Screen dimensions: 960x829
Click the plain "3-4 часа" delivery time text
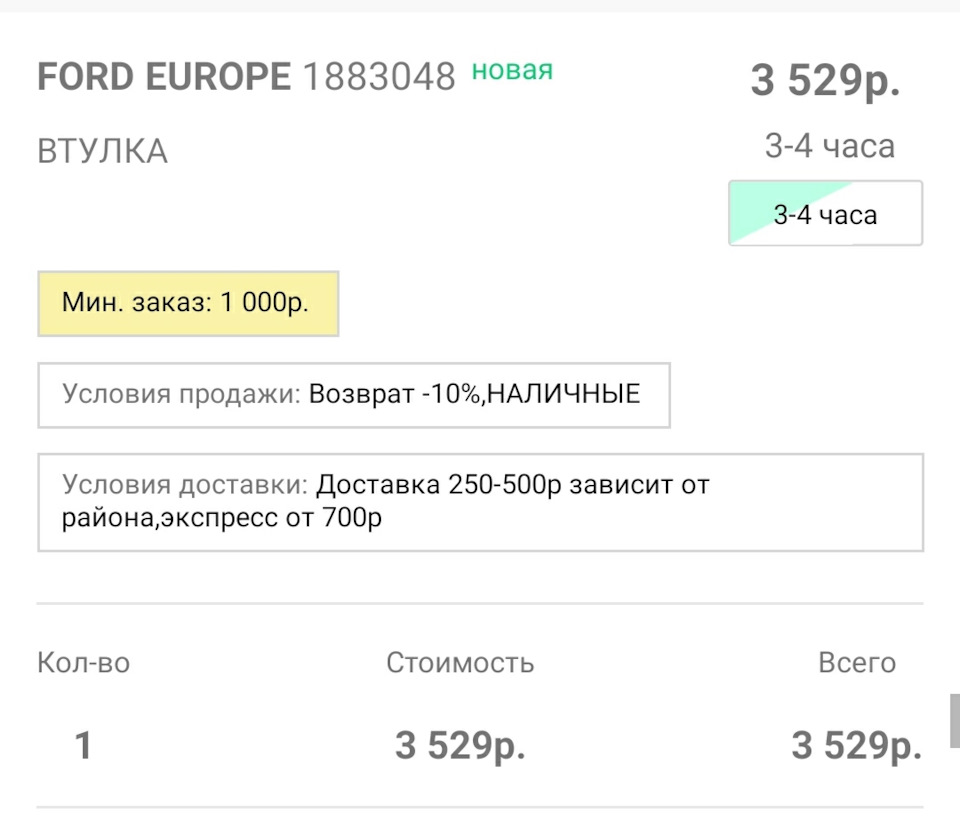829,147
